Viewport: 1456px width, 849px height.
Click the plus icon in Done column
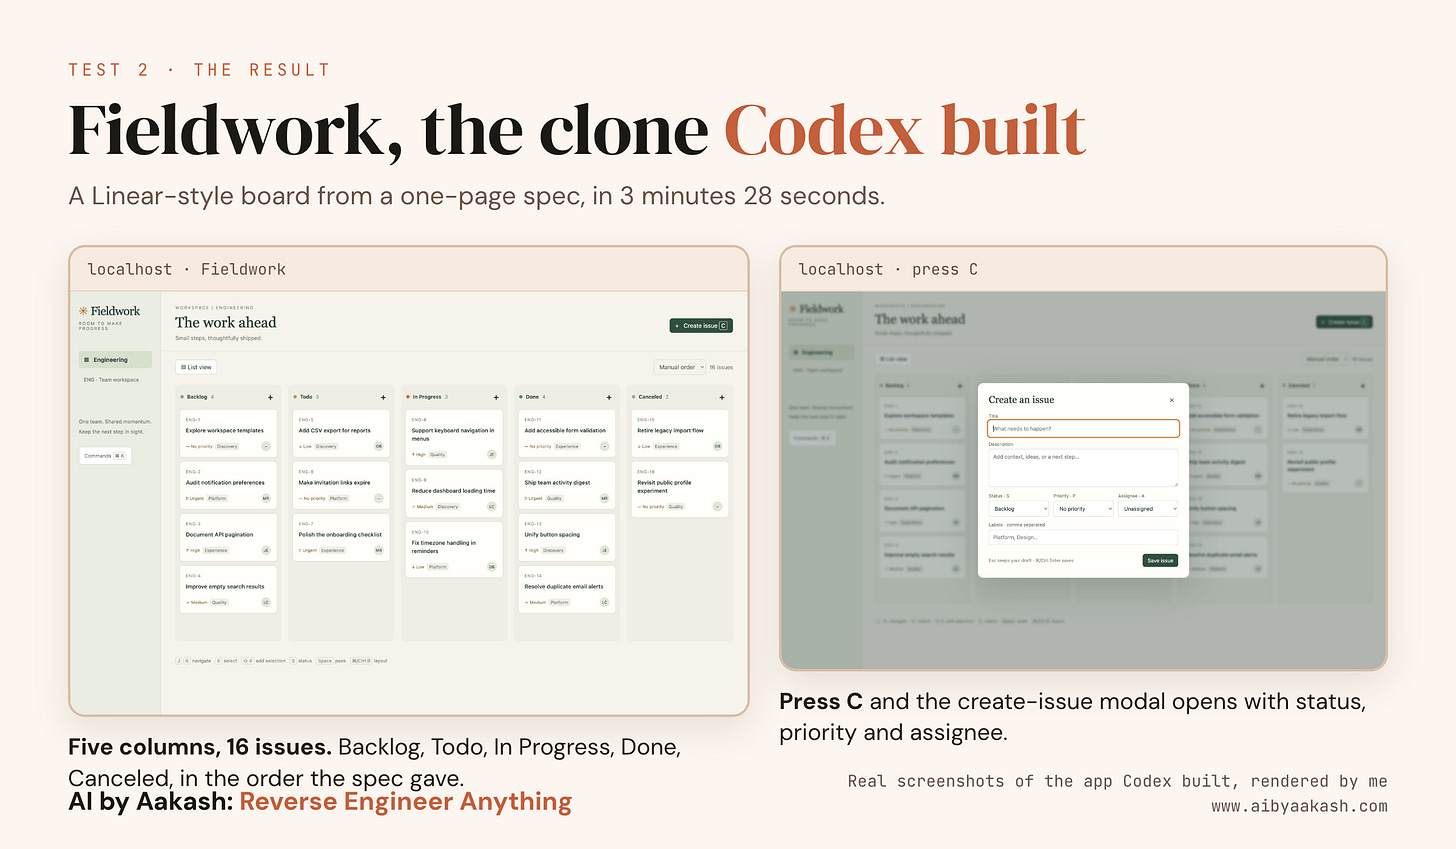(x=609, y=397)
